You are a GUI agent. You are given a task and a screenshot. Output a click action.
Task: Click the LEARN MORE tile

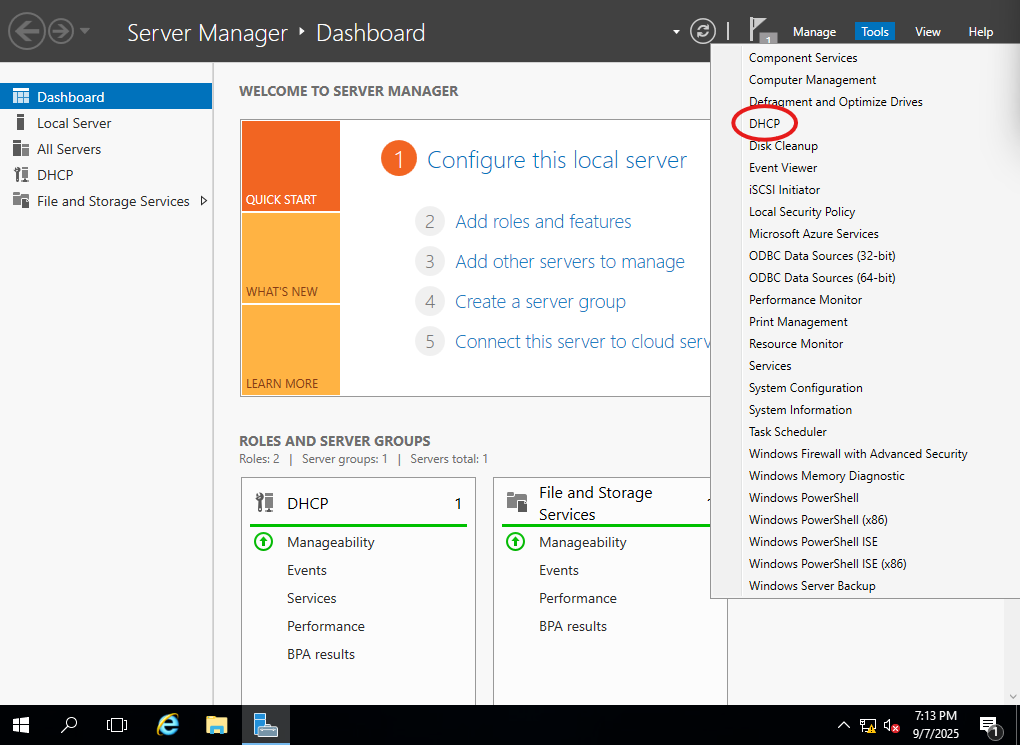[291, 349]
